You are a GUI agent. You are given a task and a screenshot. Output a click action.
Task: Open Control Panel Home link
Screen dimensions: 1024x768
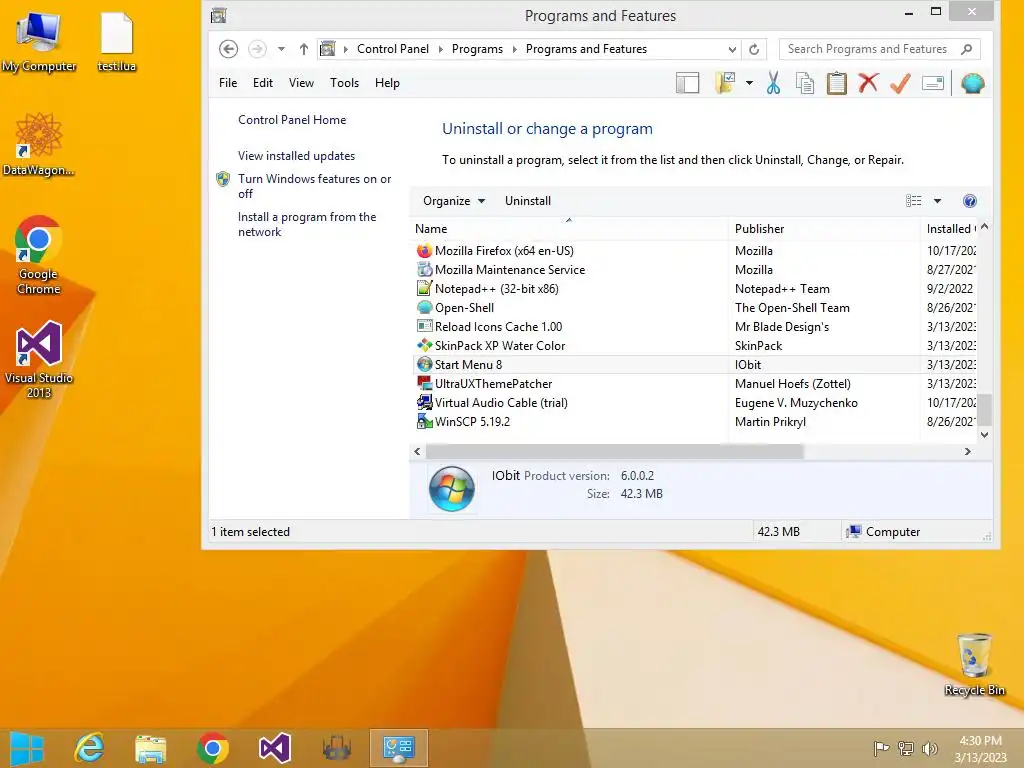point(292,120)
